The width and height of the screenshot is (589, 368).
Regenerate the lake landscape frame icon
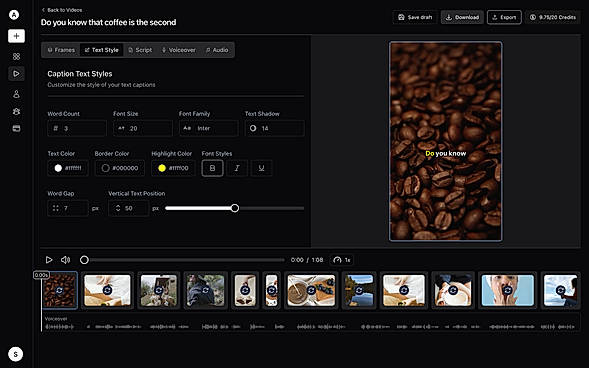(359, 291)
